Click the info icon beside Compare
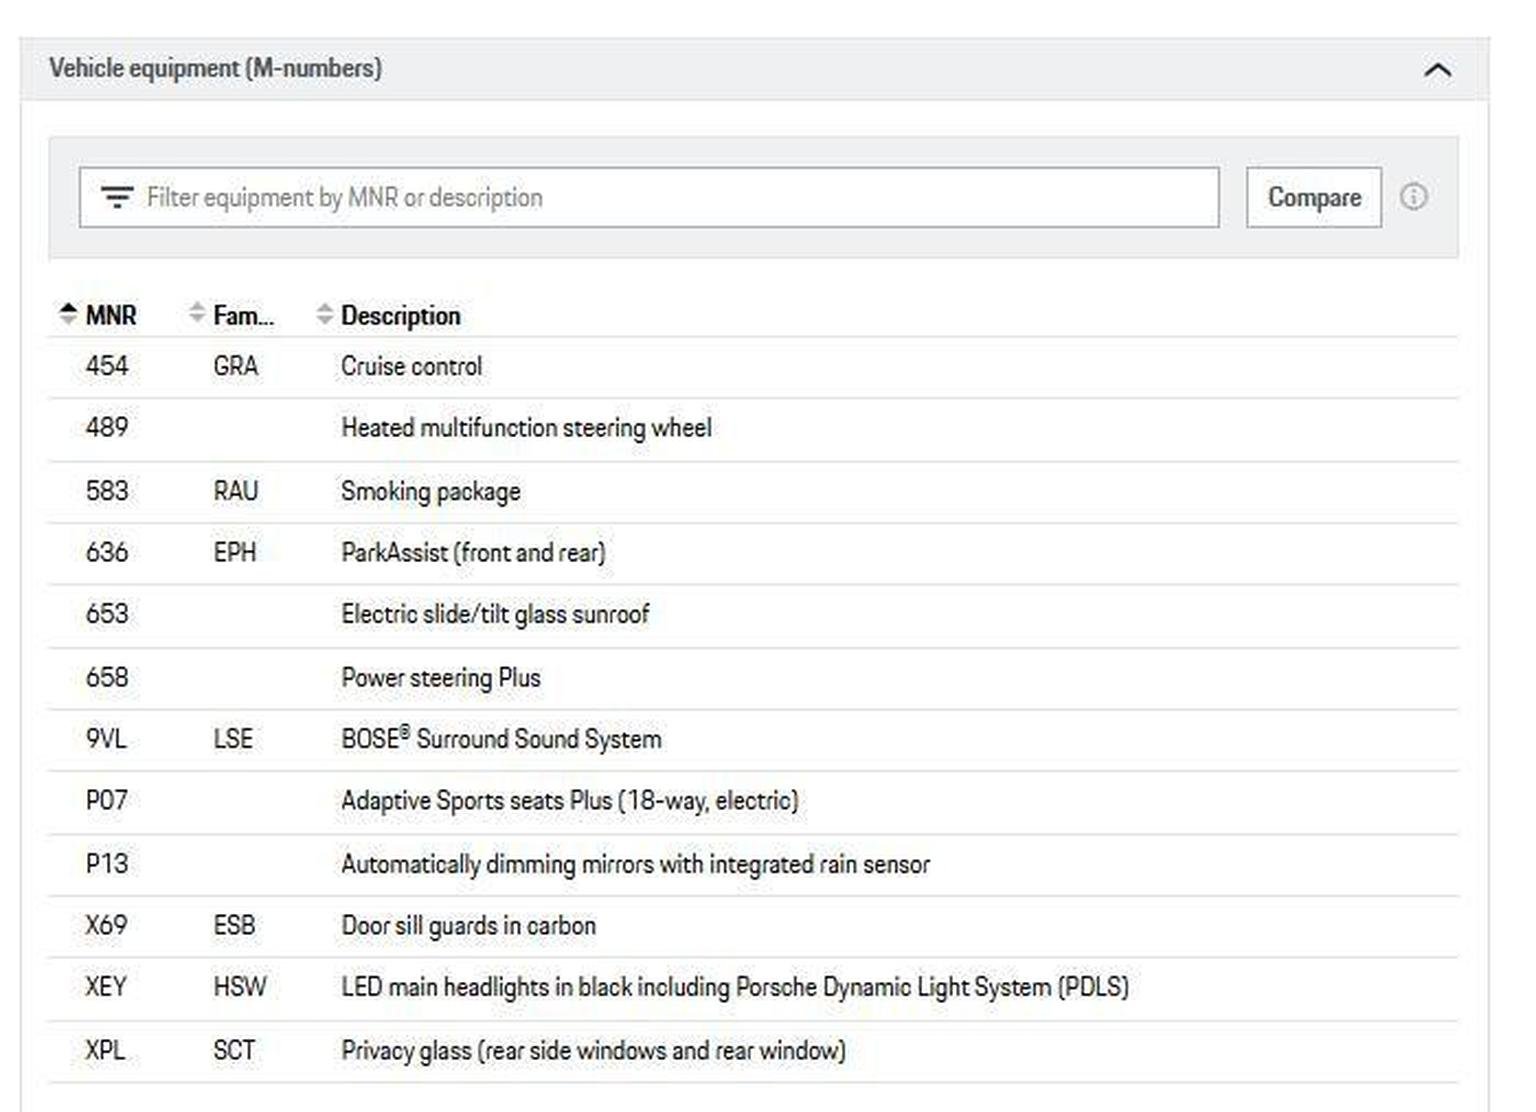 tap(1413, 197)
